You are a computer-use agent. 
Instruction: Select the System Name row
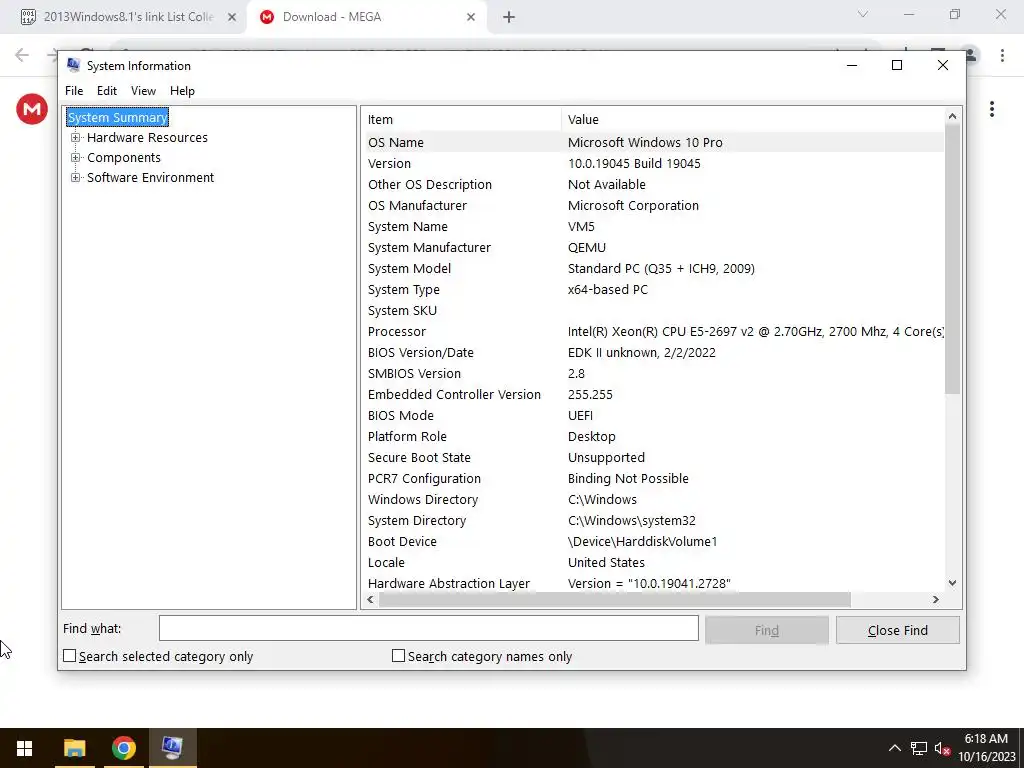coord(654,227)
